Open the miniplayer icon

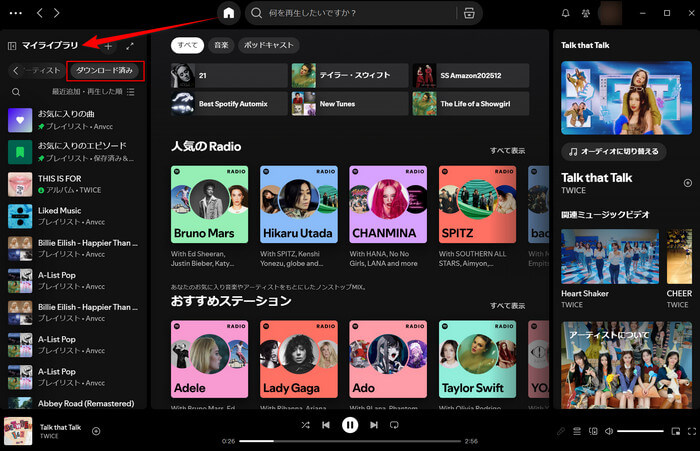click(x=676, y=431)
